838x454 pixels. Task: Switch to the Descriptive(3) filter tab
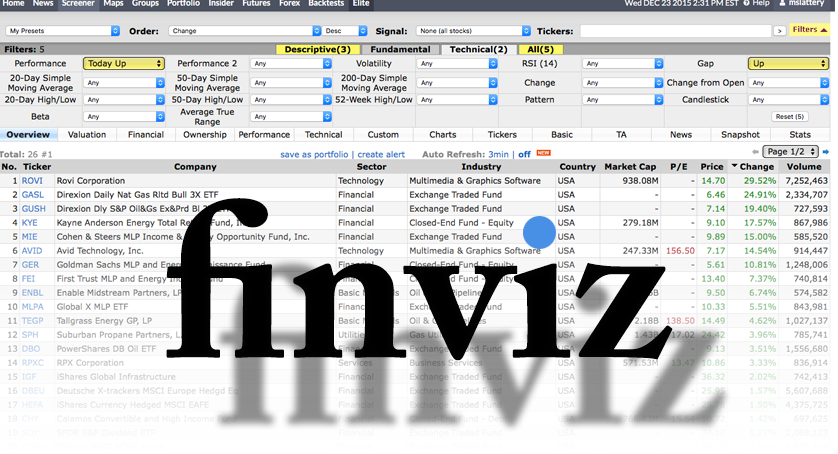(317, 49)
